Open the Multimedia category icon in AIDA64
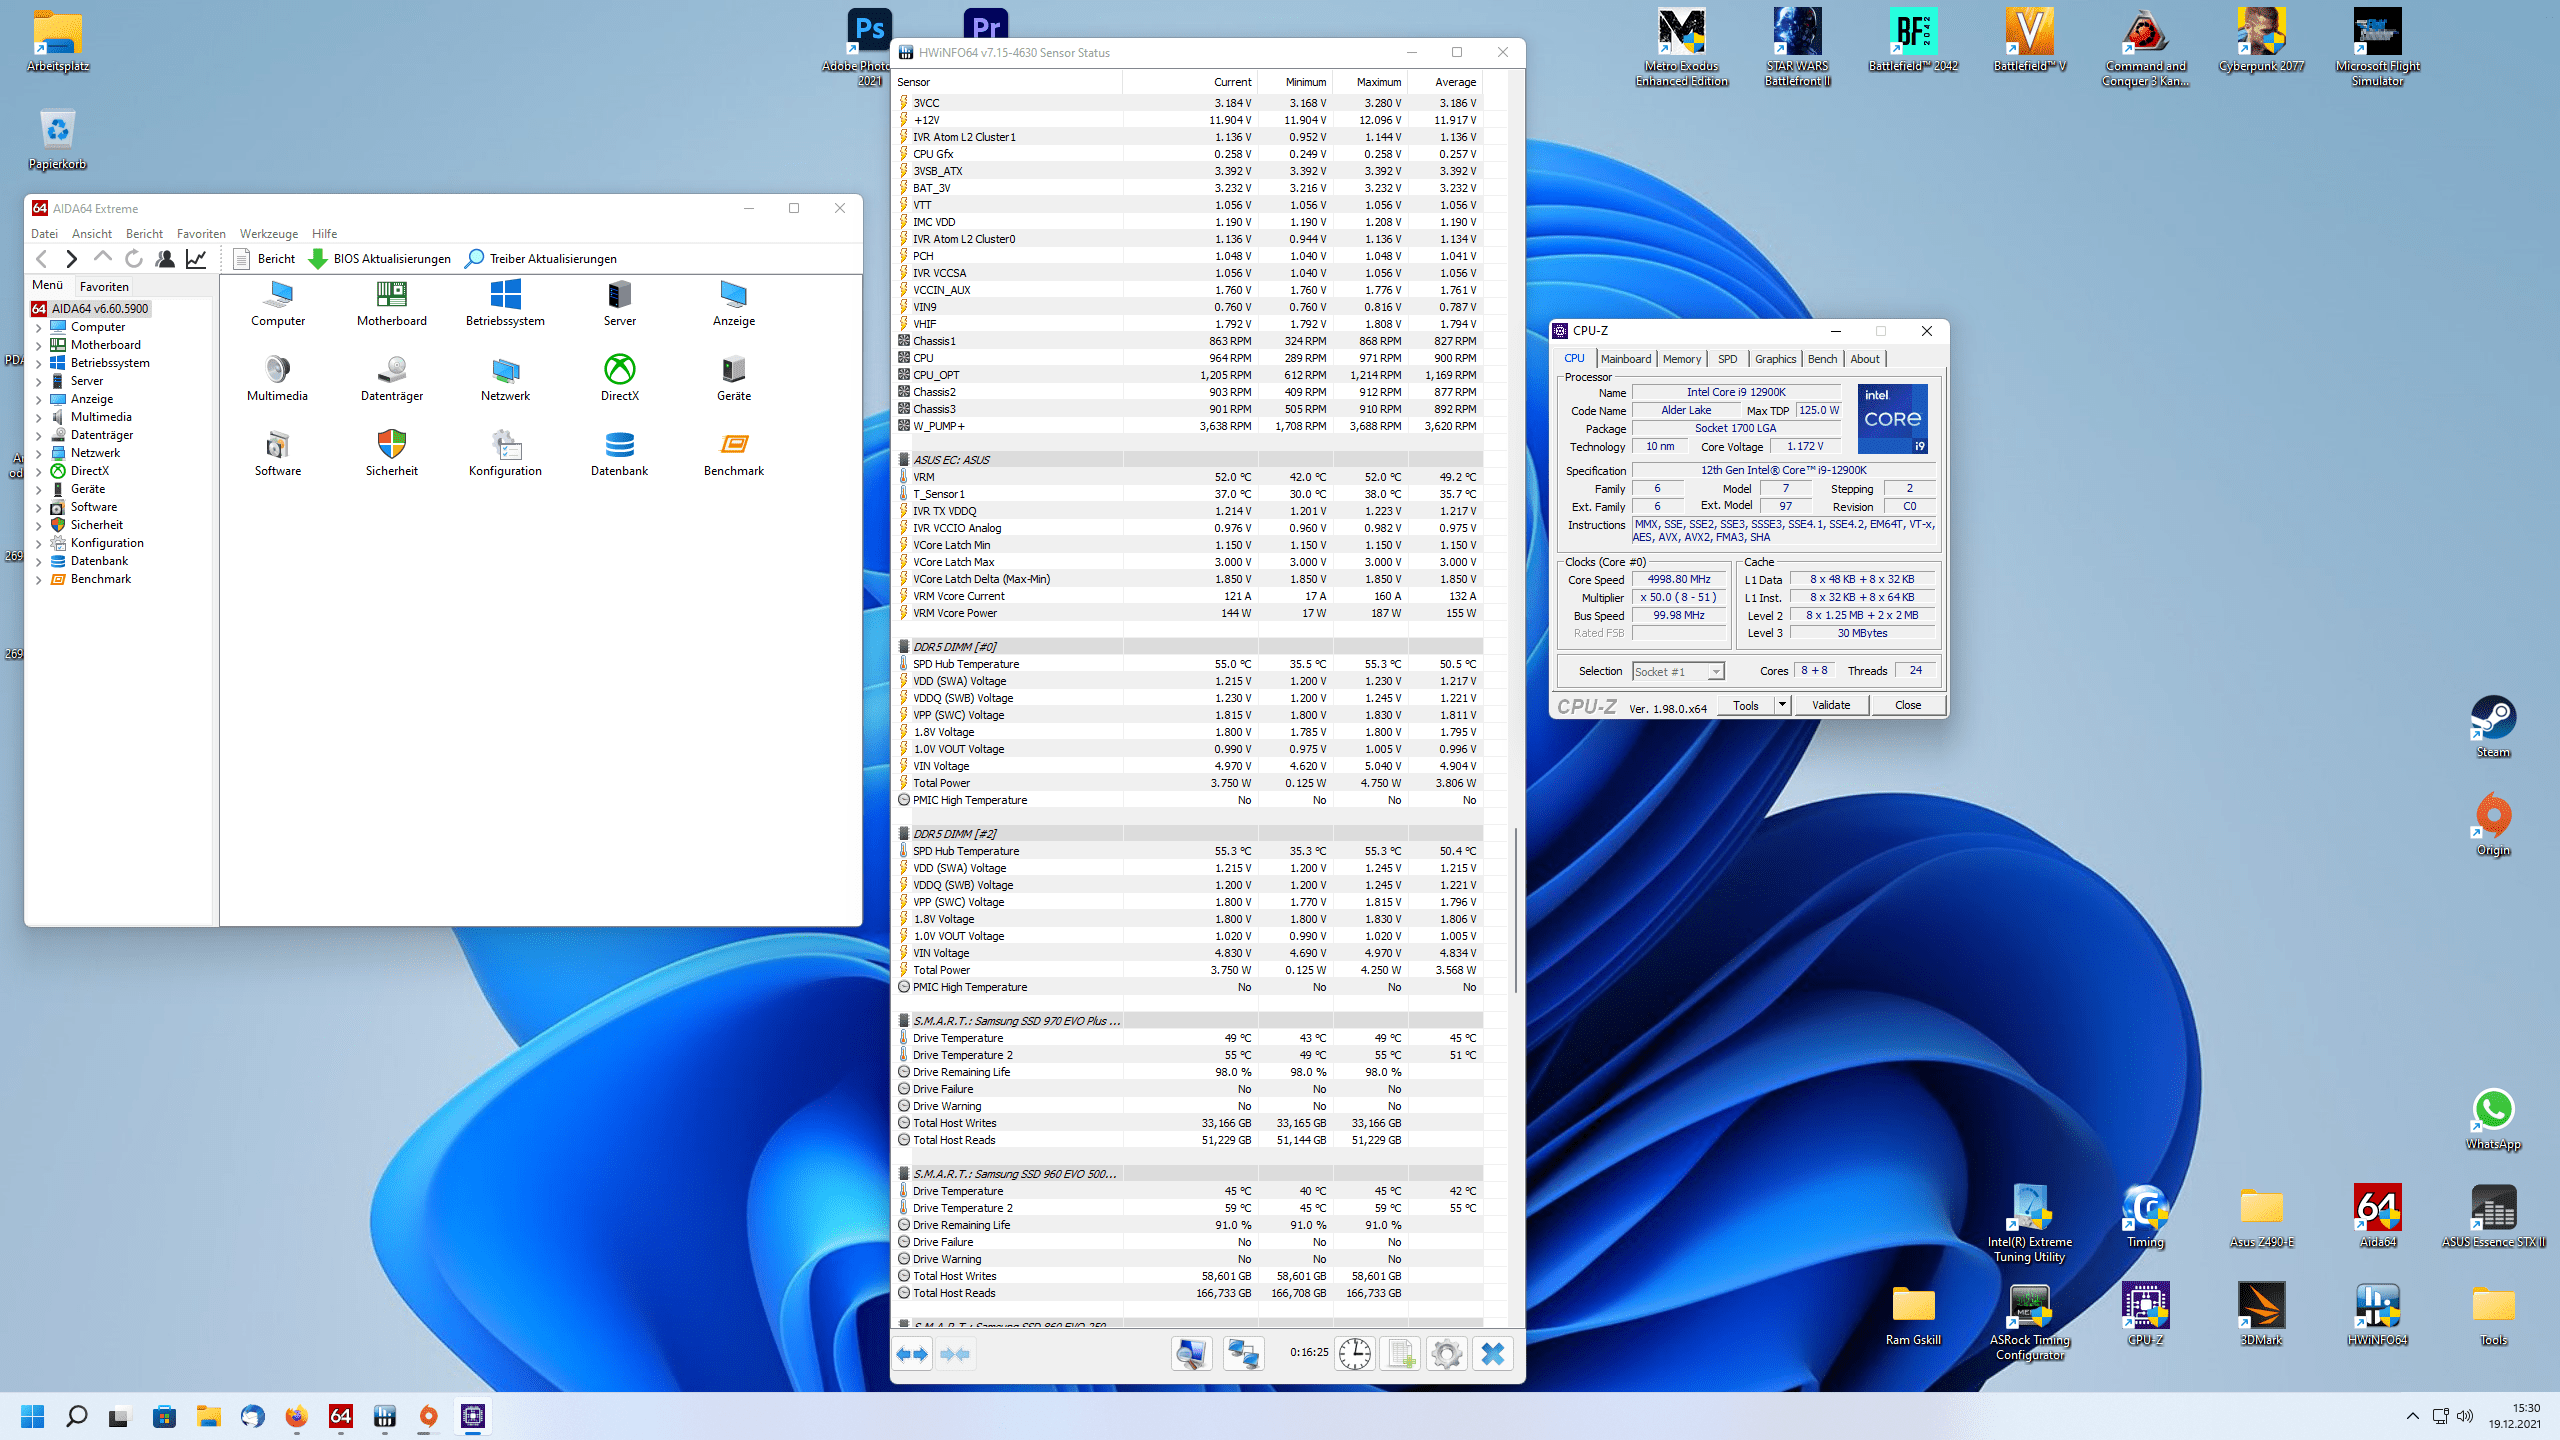 [x=277, y=378]
